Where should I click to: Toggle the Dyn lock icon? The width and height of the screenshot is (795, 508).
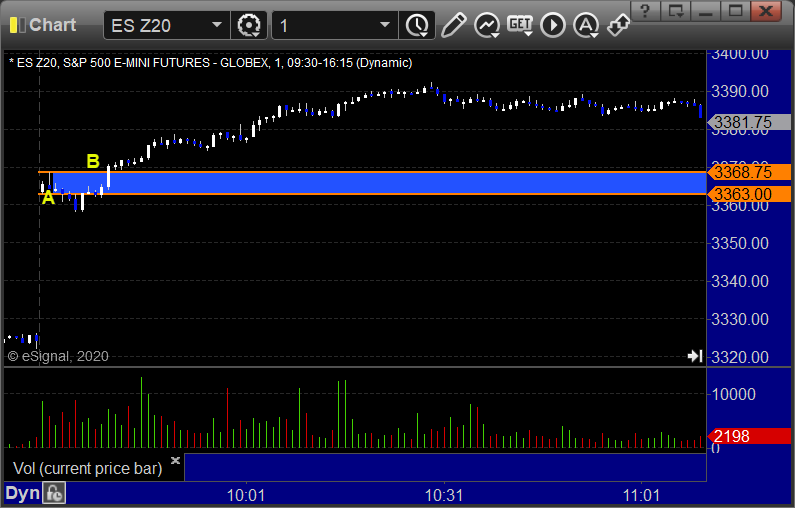click(54, 493)
